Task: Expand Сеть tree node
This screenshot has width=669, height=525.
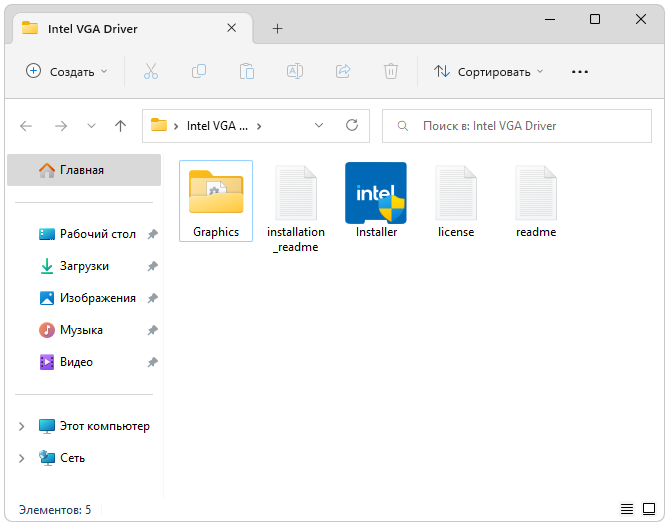Action: [x=21, y=458]
